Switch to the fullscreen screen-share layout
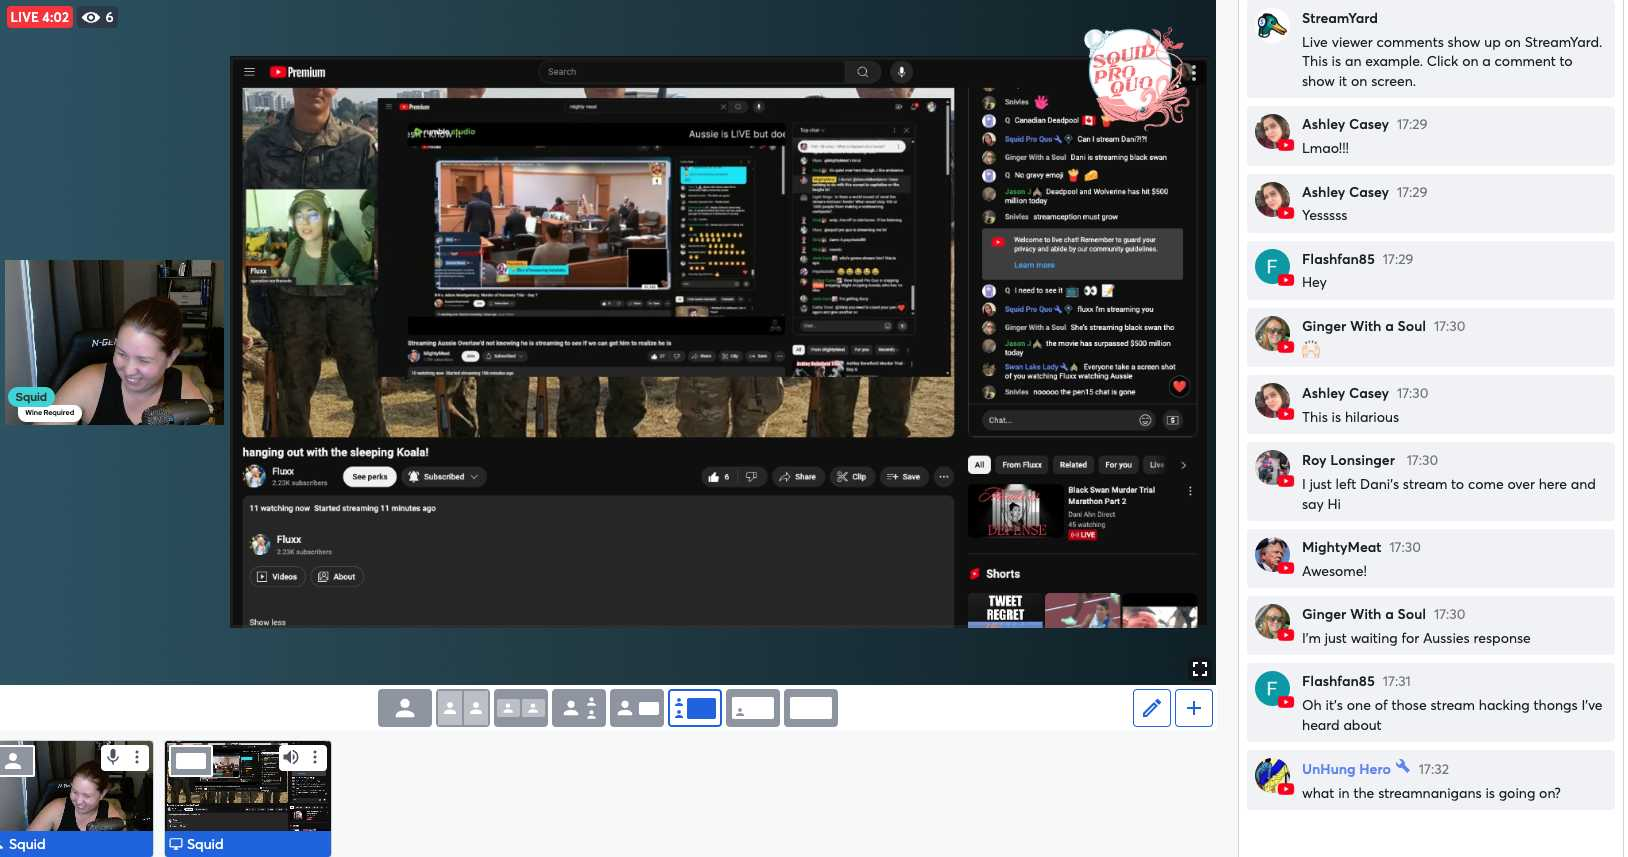 pyautogui.click(x=810, y=708)
